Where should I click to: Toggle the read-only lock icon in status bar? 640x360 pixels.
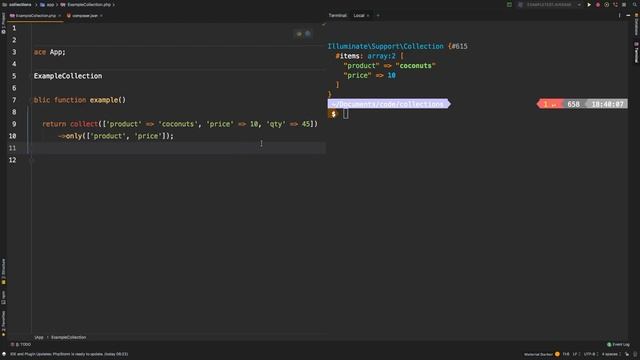point(627,354)
